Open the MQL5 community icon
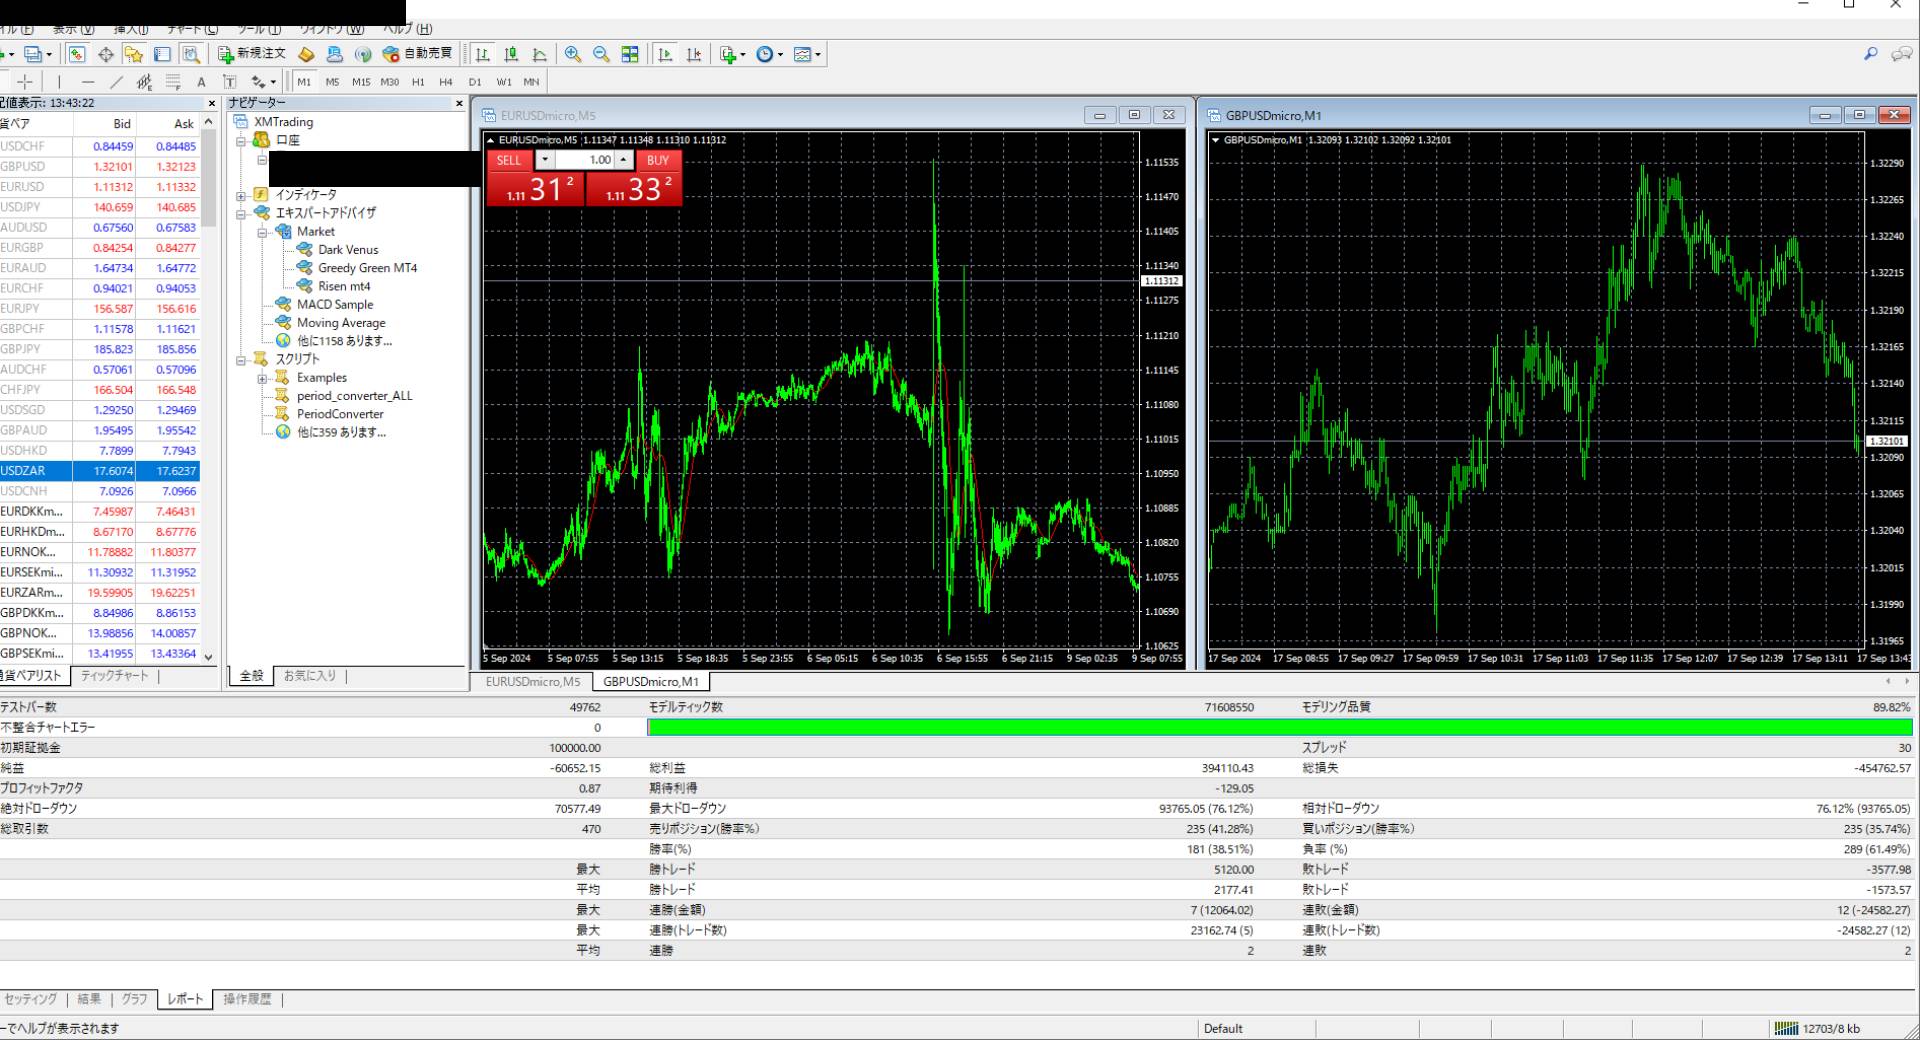Viewport: 1920px width, 1040px height. coord(335,54)
